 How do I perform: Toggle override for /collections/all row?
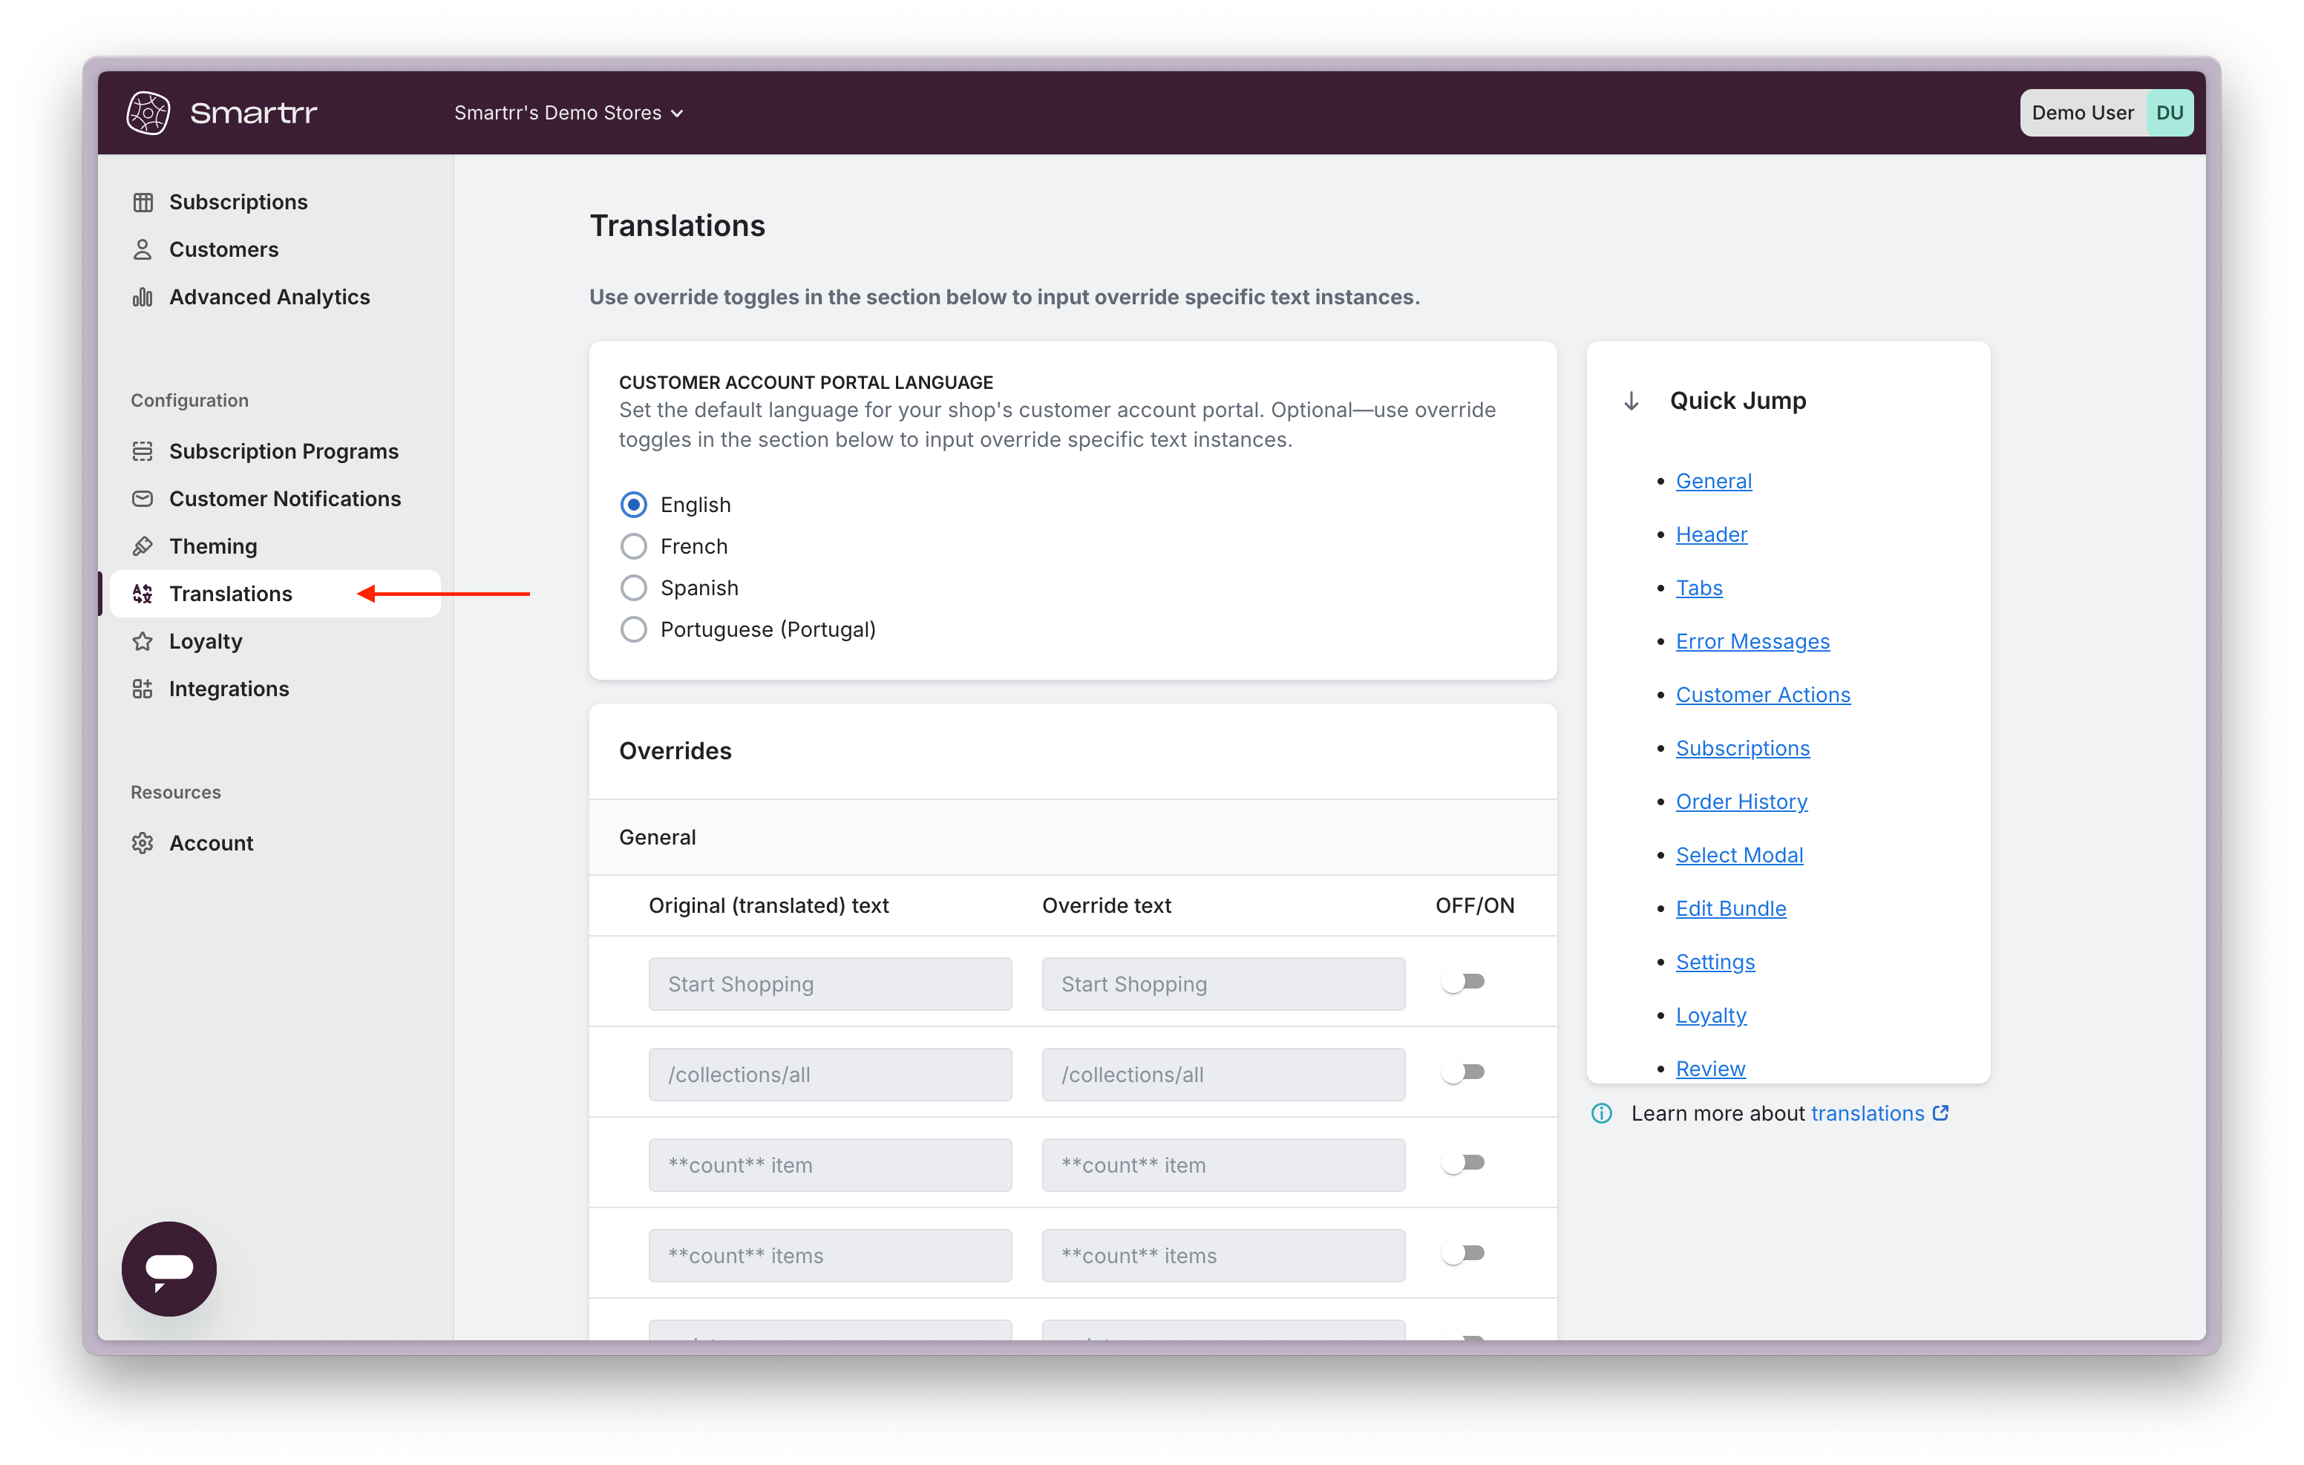1464,1073
